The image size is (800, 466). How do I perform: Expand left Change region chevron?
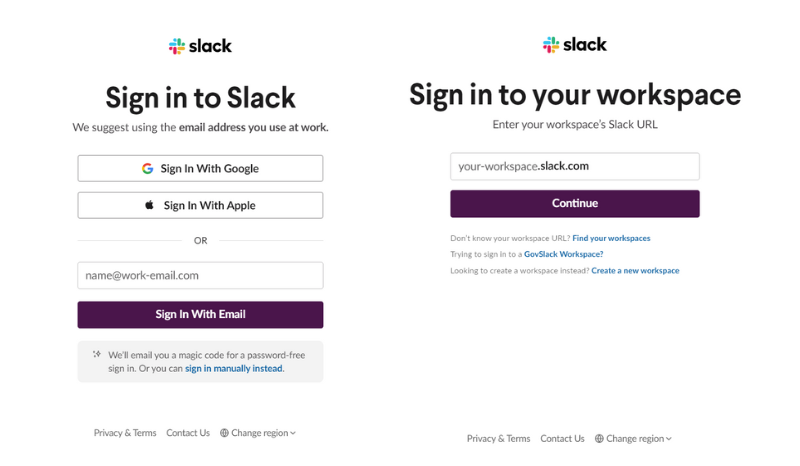293,433
